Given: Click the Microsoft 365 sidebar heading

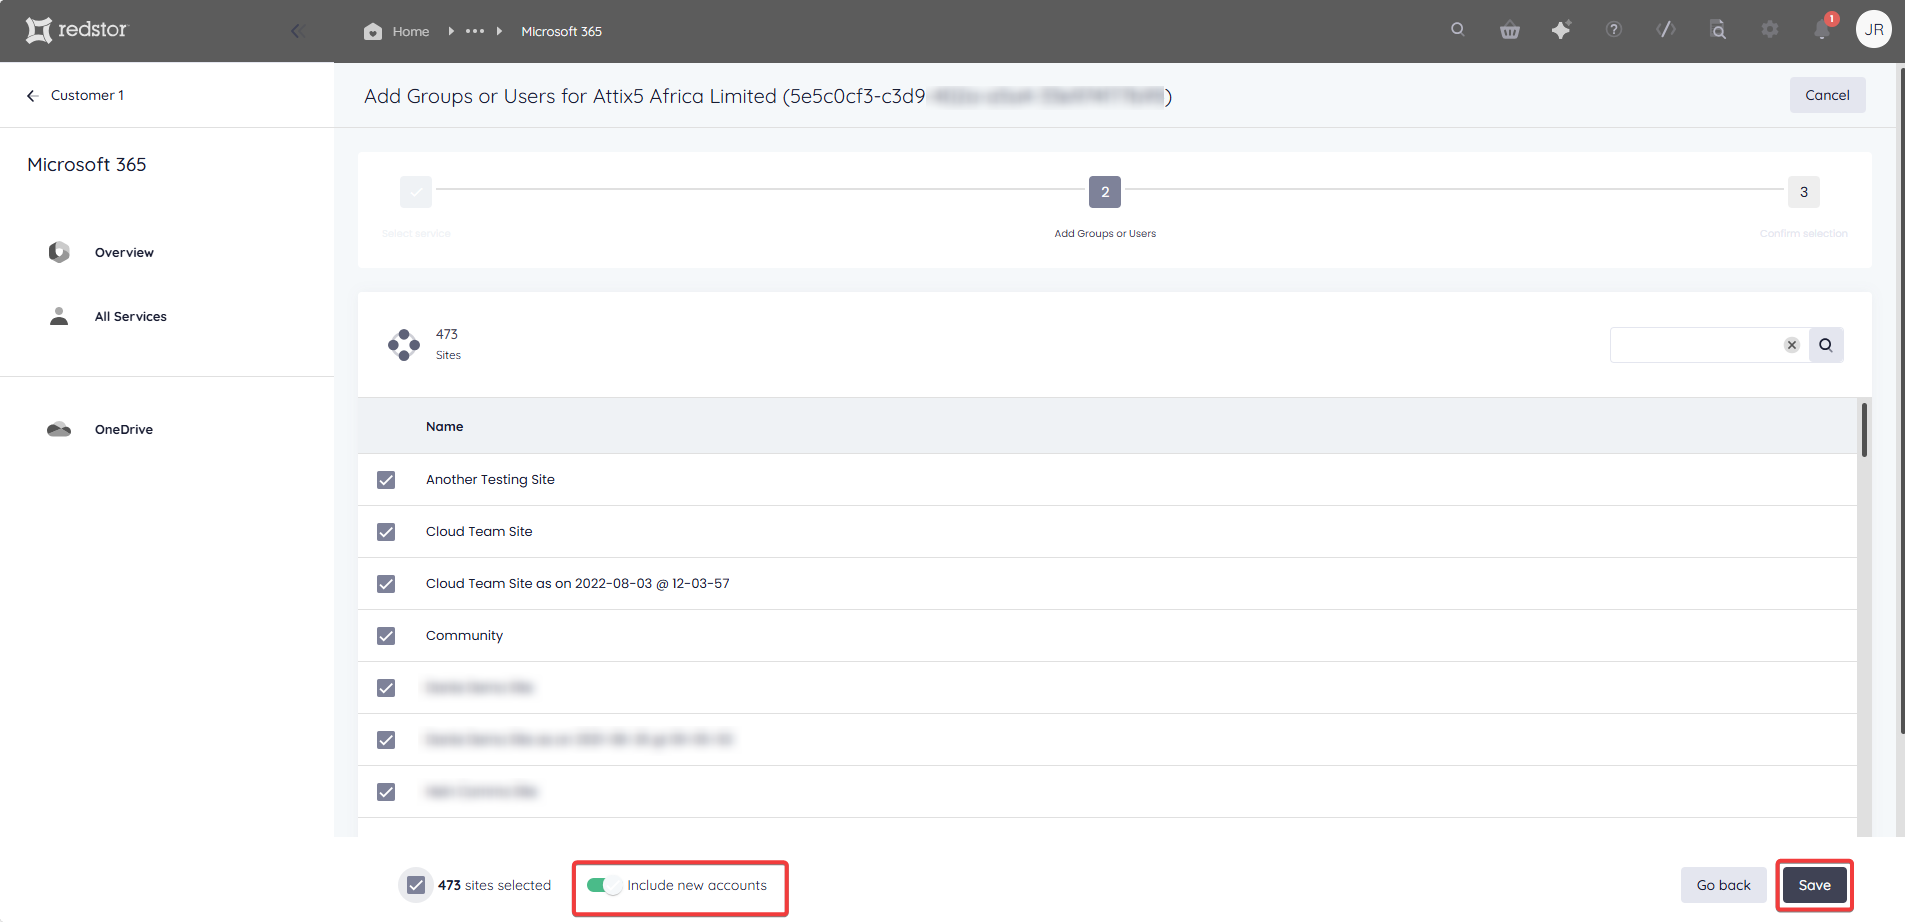Looking at the screenshot, I should (x=87, y=164).
